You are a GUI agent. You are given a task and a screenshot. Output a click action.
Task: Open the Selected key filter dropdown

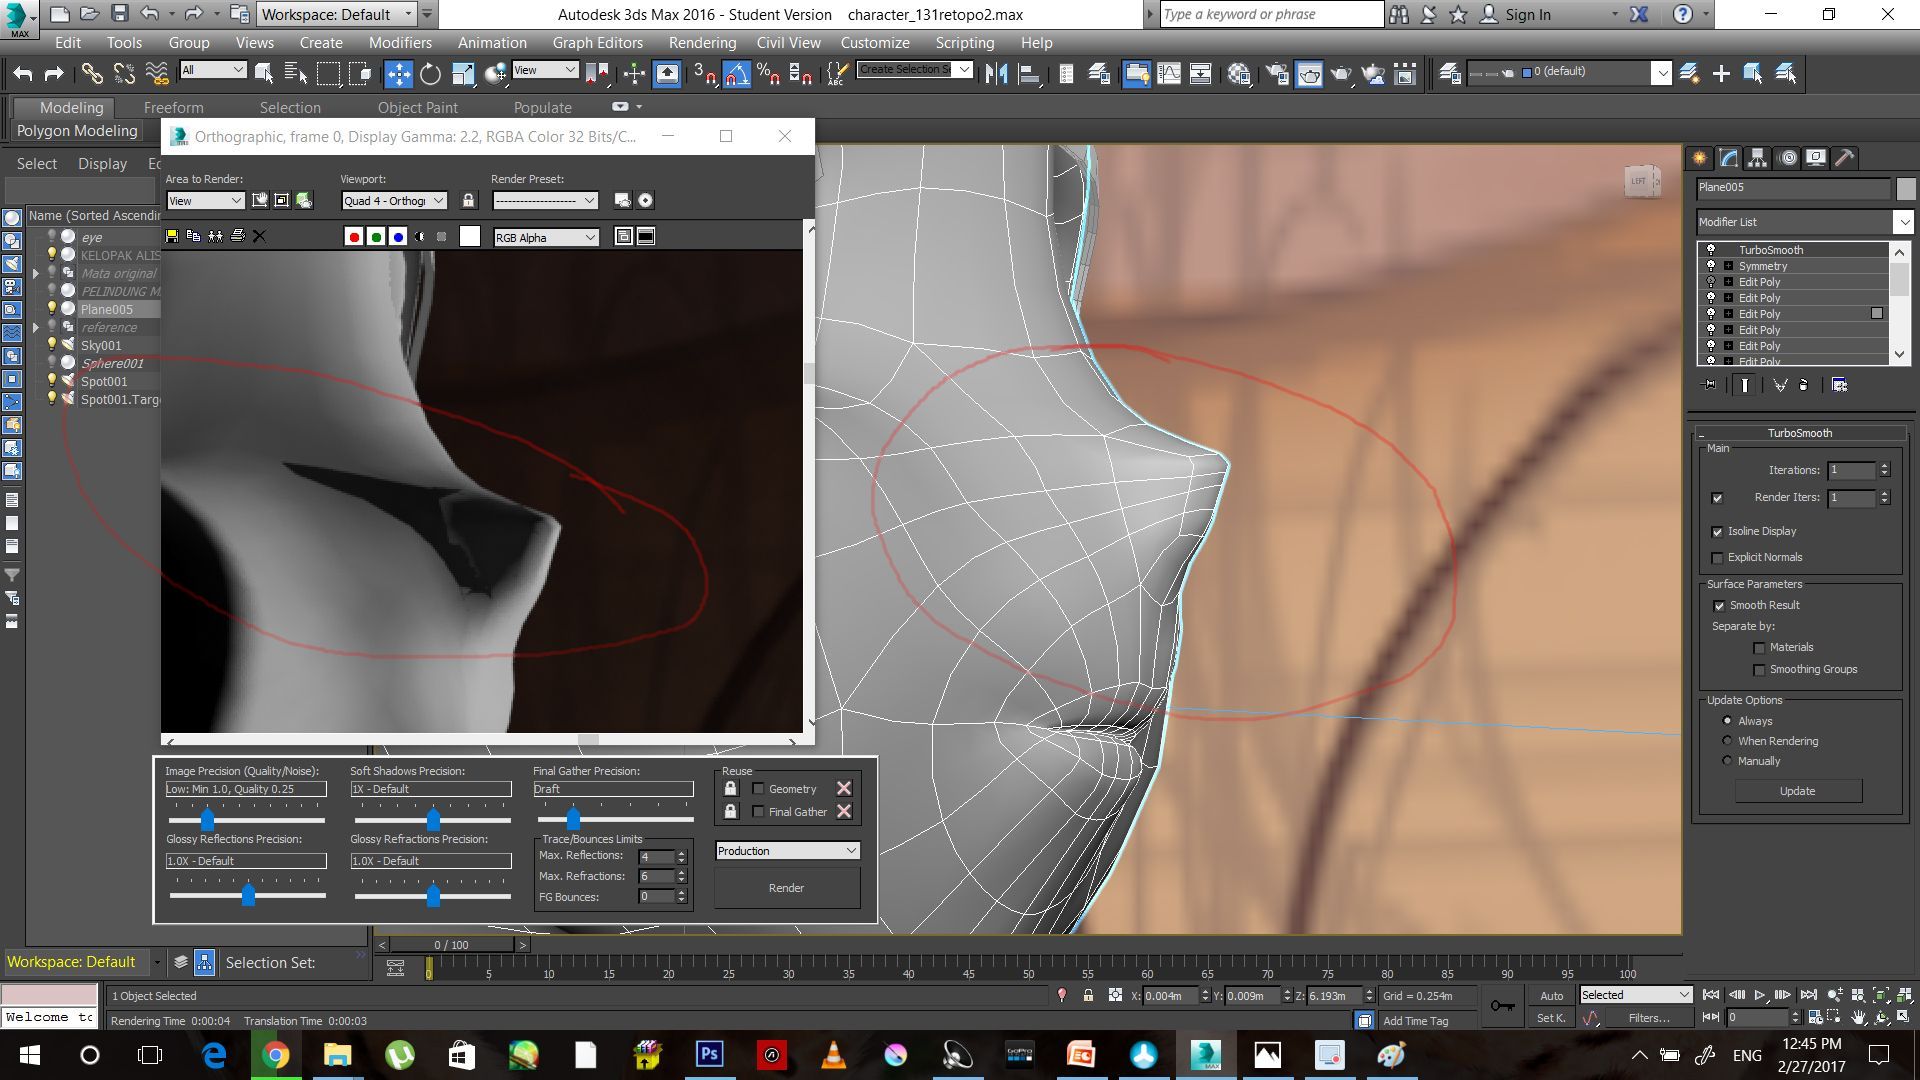coord(1636,995)
